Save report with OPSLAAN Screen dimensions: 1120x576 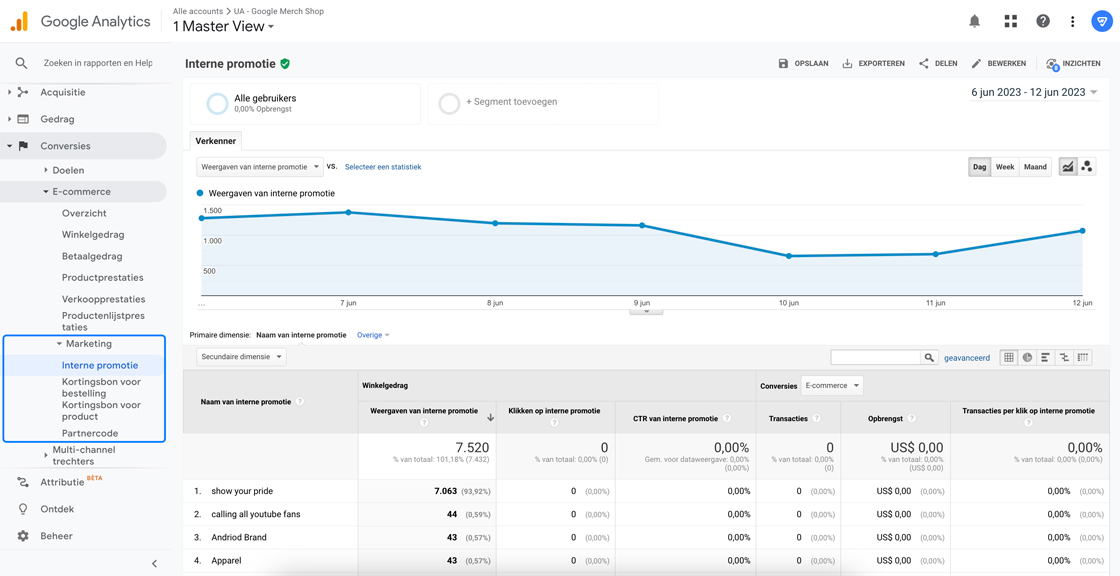(803, 64)
